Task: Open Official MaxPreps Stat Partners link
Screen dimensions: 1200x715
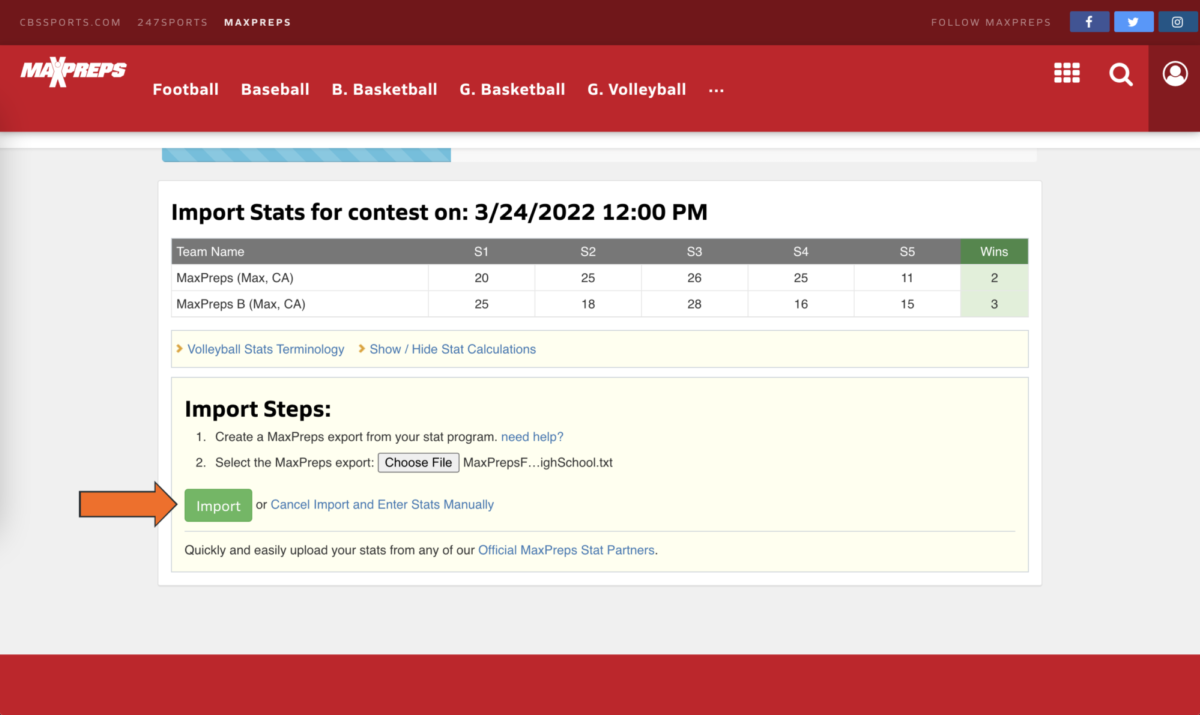Action: point(567,550)
